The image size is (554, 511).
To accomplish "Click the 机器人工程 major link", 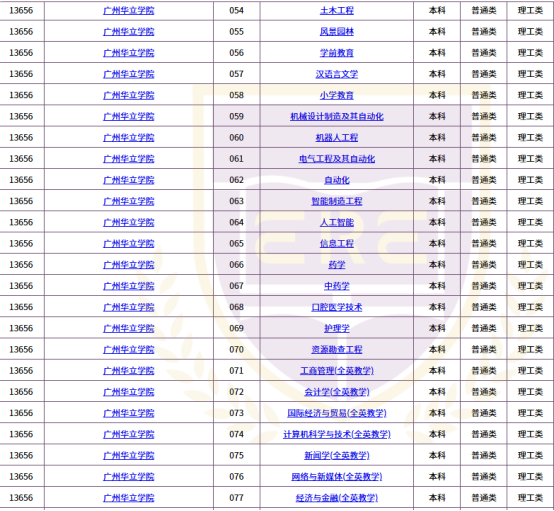I will tap(336, 138).
